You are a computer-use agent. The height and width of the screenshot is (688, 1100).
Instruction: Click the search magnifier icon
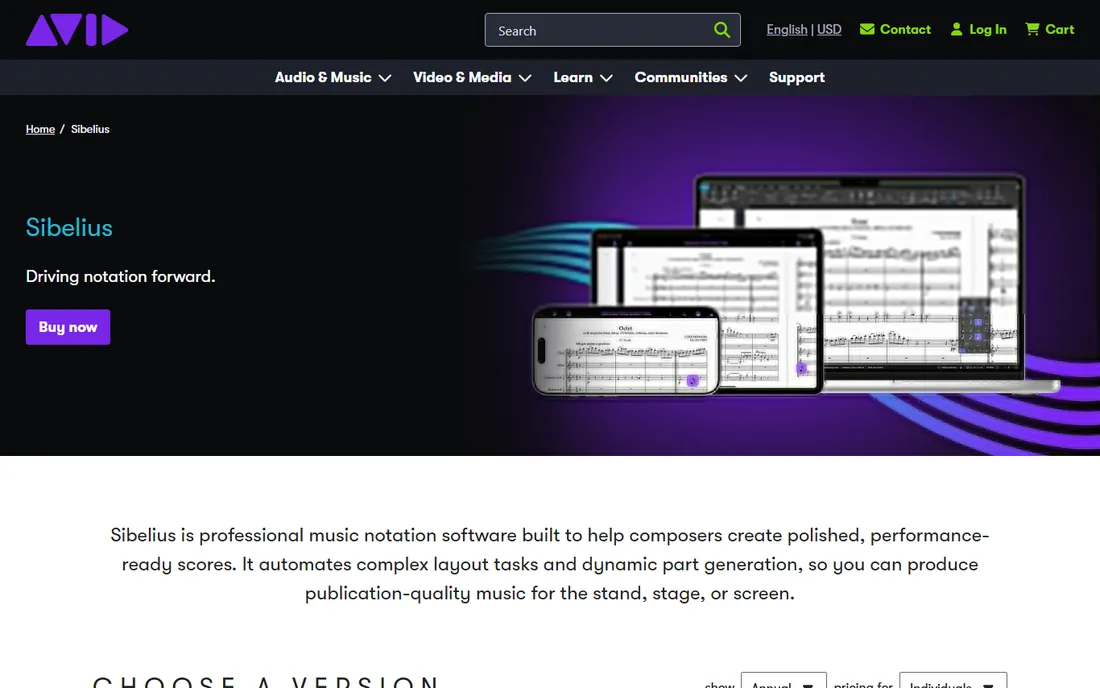coord(722,30)
